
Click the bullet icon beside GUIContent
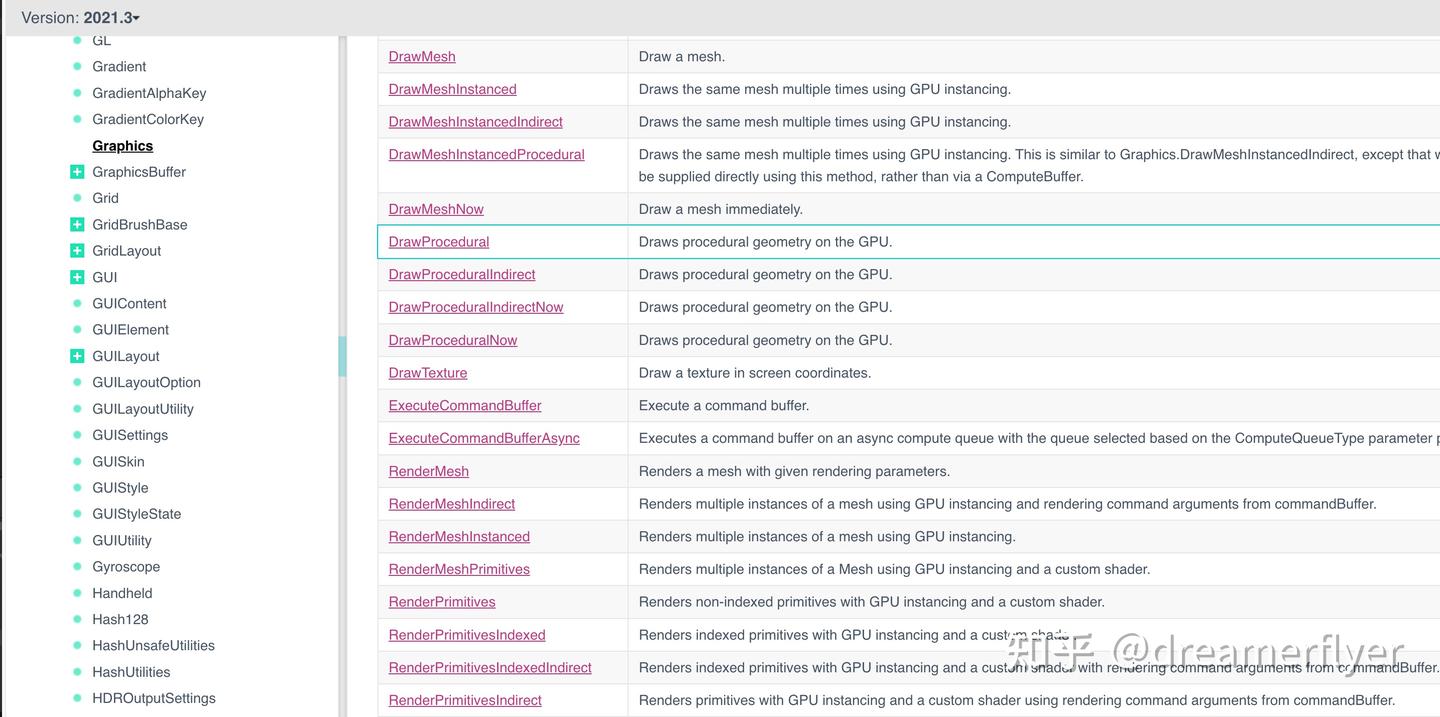(x=77, y=304)
